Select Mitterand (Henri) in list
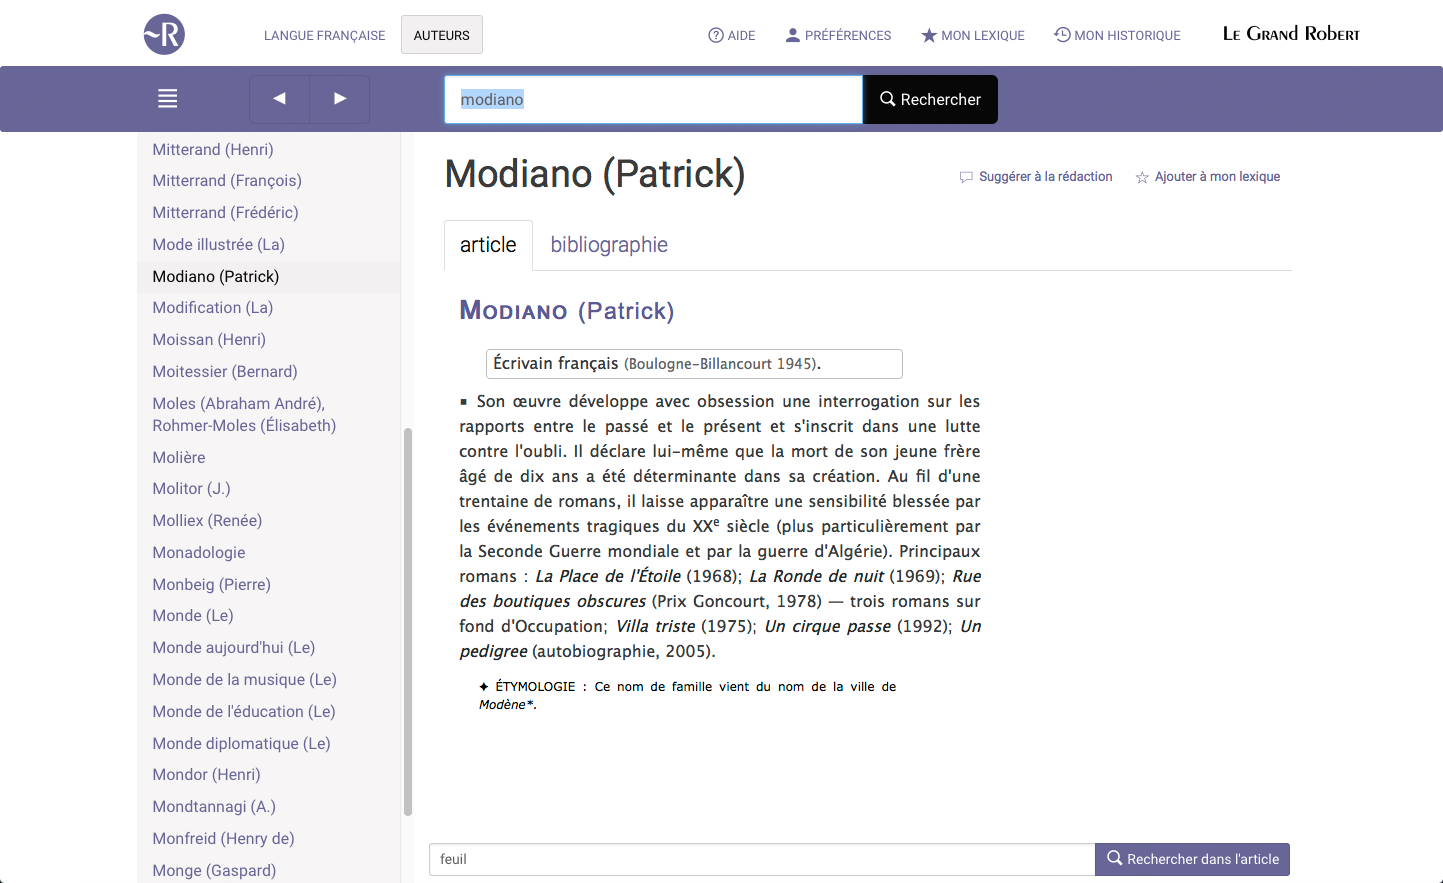 click(x=213, y=149)
